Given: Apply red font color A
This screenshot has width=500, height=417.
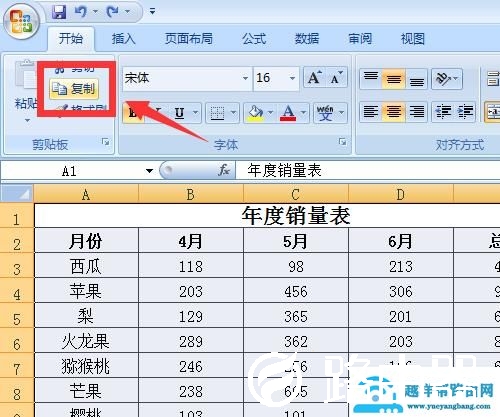Looking at the screenshot, I should [x=288, y=113].
